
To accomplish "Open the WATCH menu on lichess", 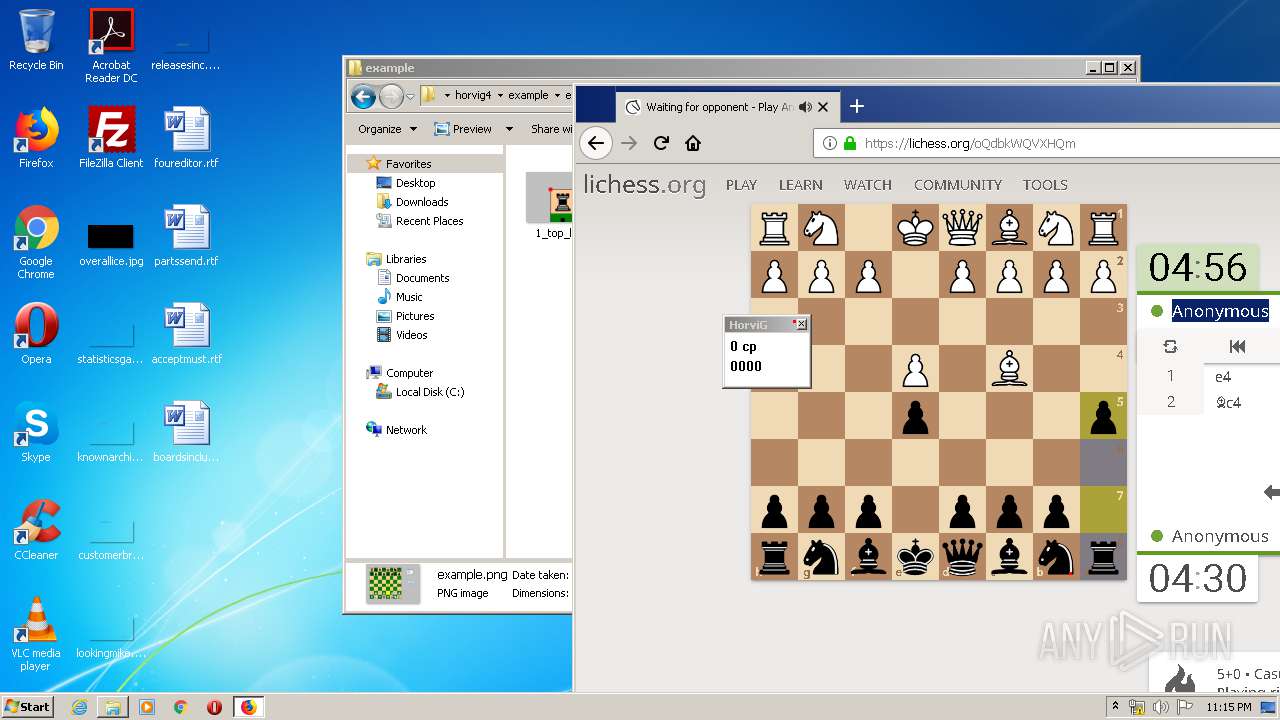I will [868, 185].
